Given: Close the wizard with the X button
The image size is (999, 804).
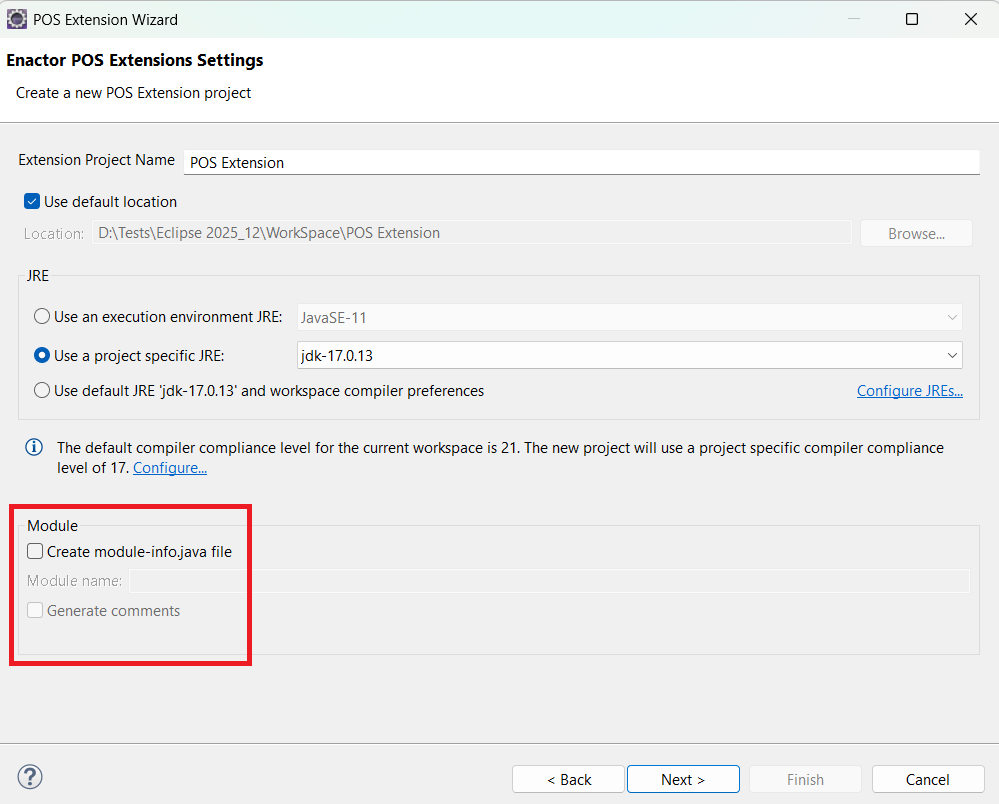Looking at the screenshot, I should 970,19.
